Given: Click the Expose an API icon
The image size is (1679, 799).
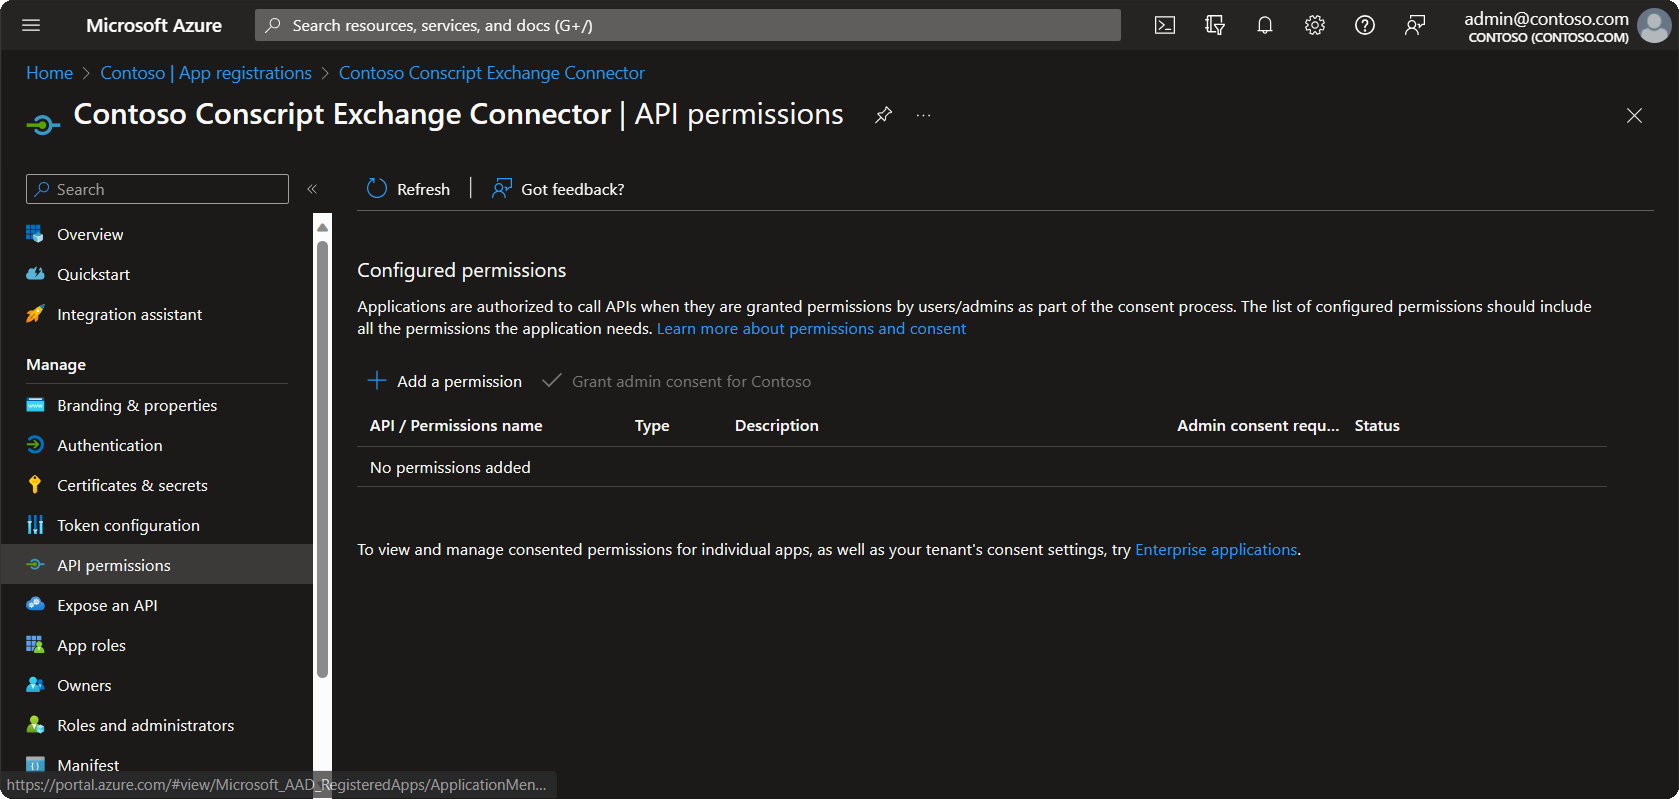Looking at the screenshot, I should pos(35,605).
